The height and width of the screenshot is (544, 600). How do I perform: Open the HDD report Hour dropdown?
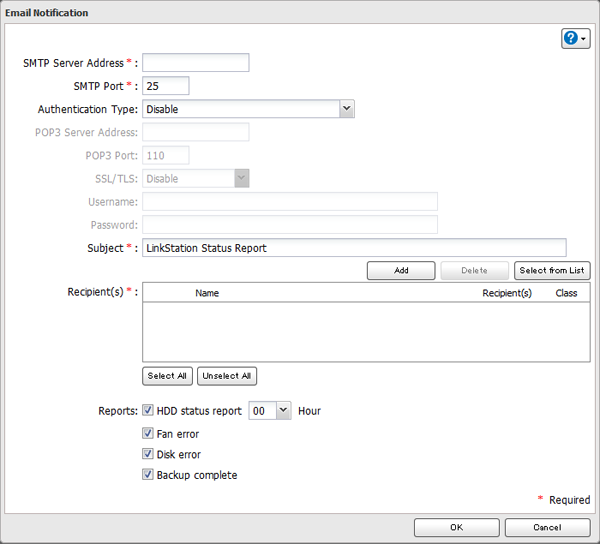point(270,411)
